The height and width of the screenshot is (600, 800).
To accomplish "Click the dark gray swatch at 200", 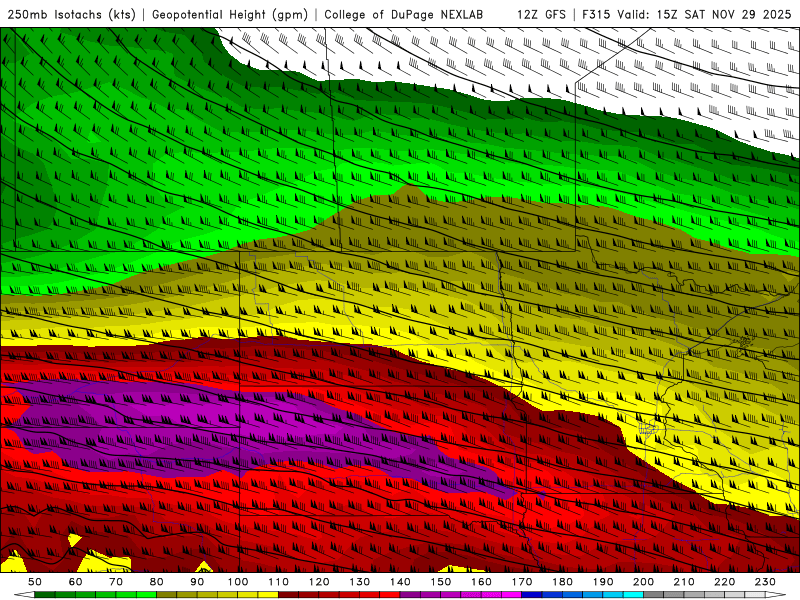I will (654, 595).
